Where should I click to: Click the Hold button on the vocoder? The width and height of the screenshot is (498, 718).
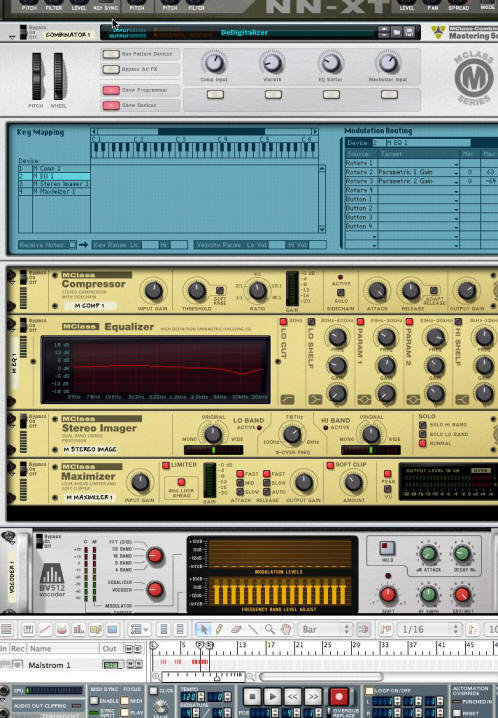point(387,548)
